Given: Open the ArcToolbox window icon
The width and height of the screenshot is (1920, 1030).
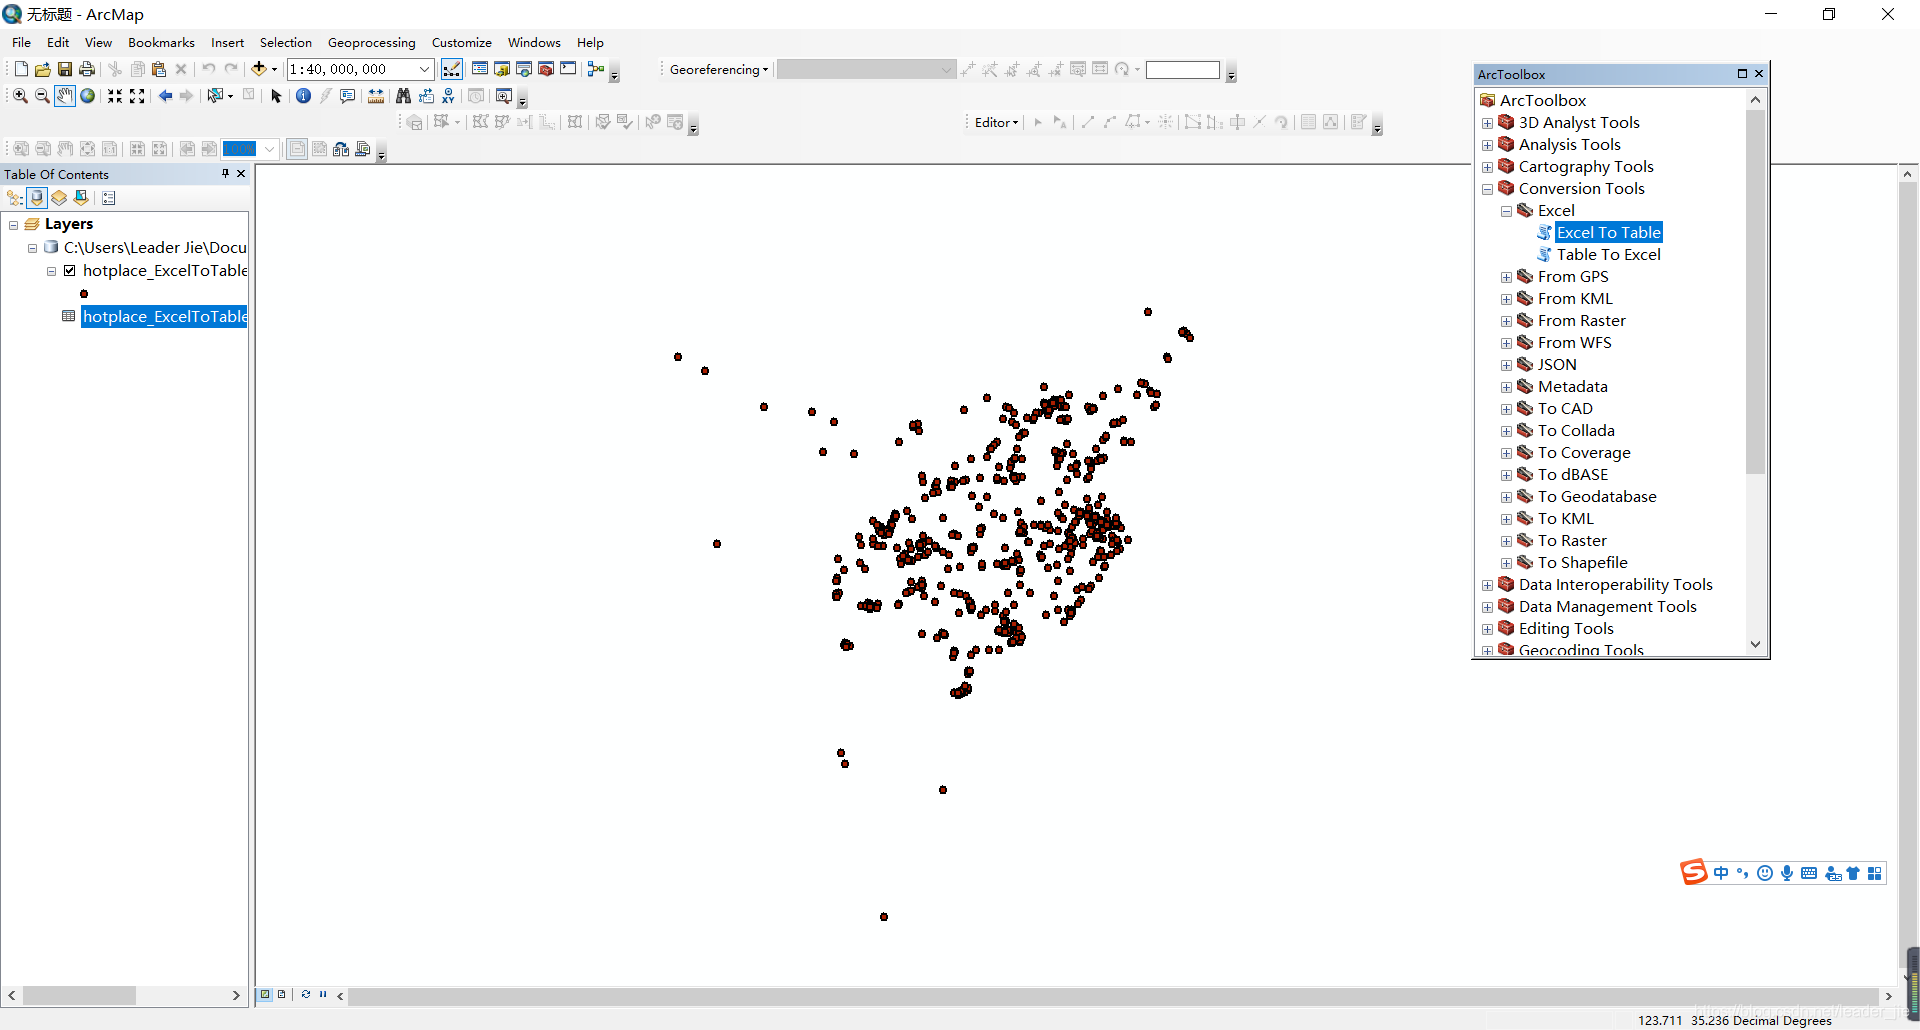Looking at the screenshot, I should pyautogui.click(x=546, y=69).
